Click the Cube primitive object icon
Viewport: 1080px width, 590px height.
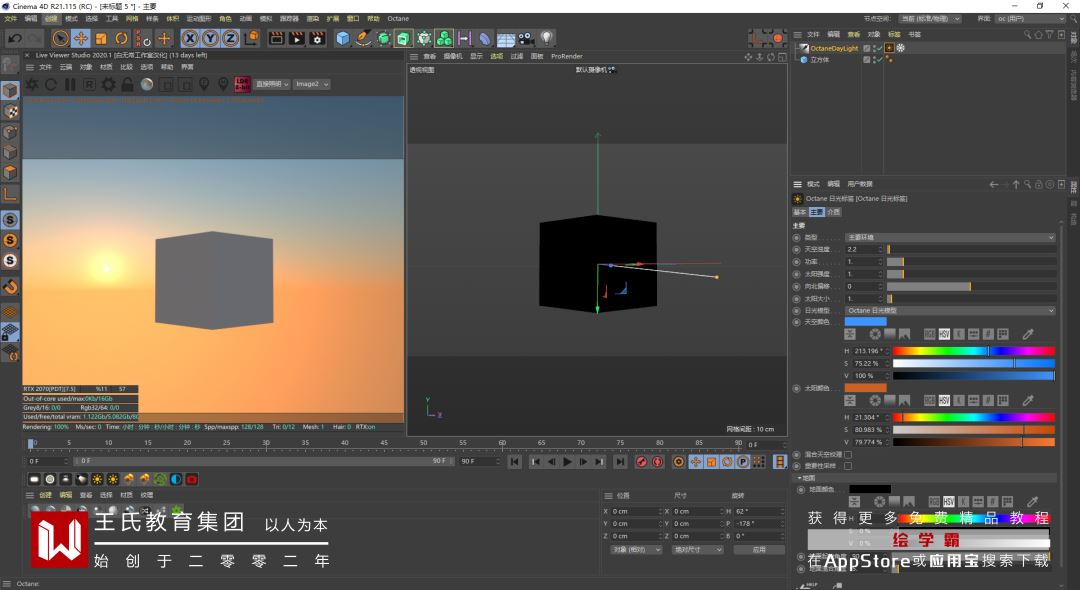pyautogui.click(x=343, y=38)
